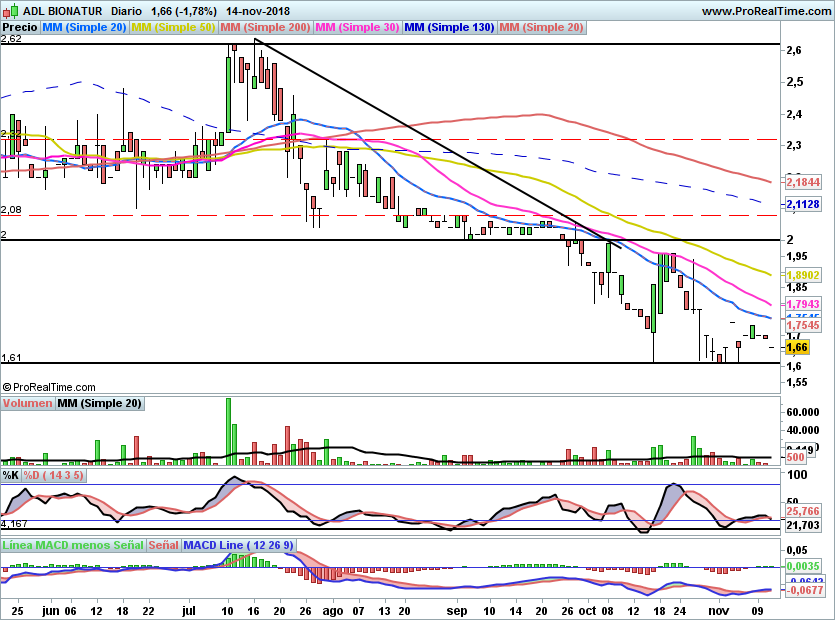The image size is (835, 620).
Task: Click the 2,1844 moving average value tag
Action: tap(804, 182)
